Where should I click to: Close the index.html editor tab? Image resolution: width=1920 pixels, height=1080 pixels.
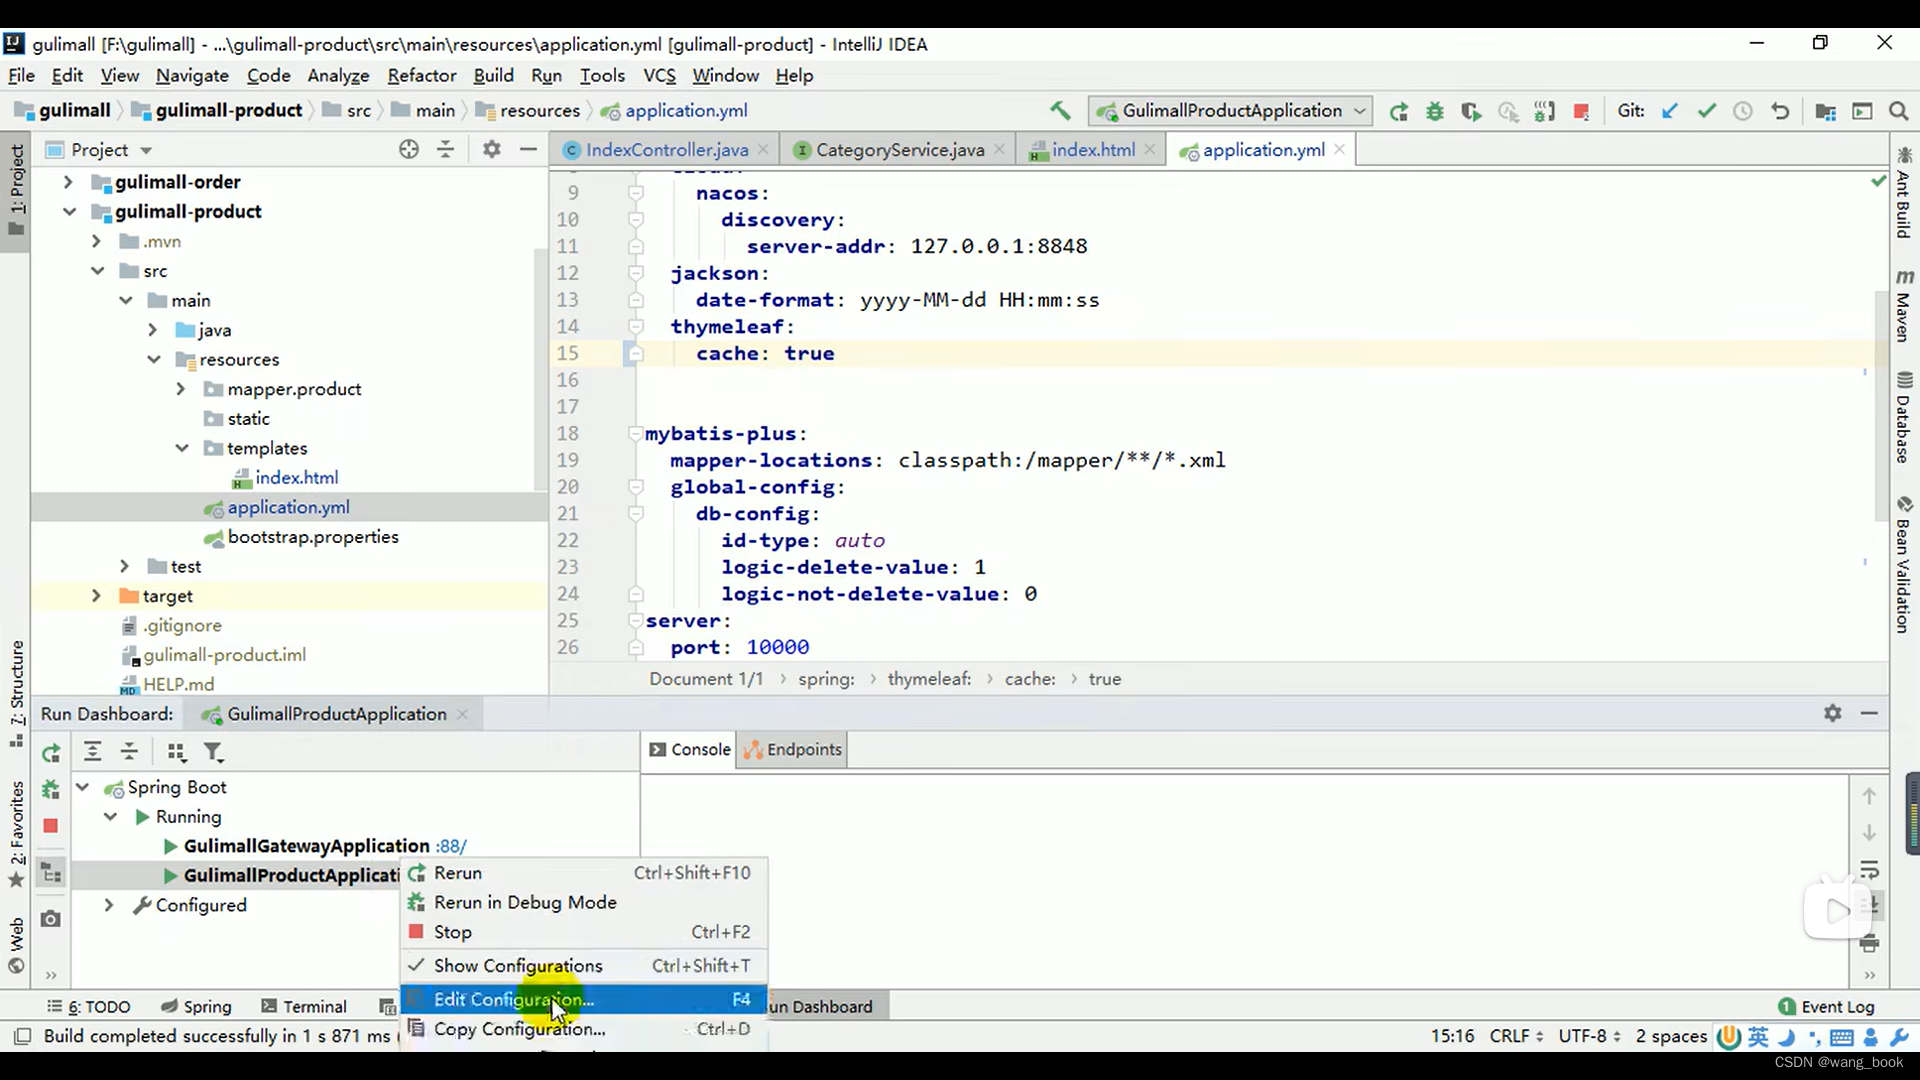(x=1150, y=149)
